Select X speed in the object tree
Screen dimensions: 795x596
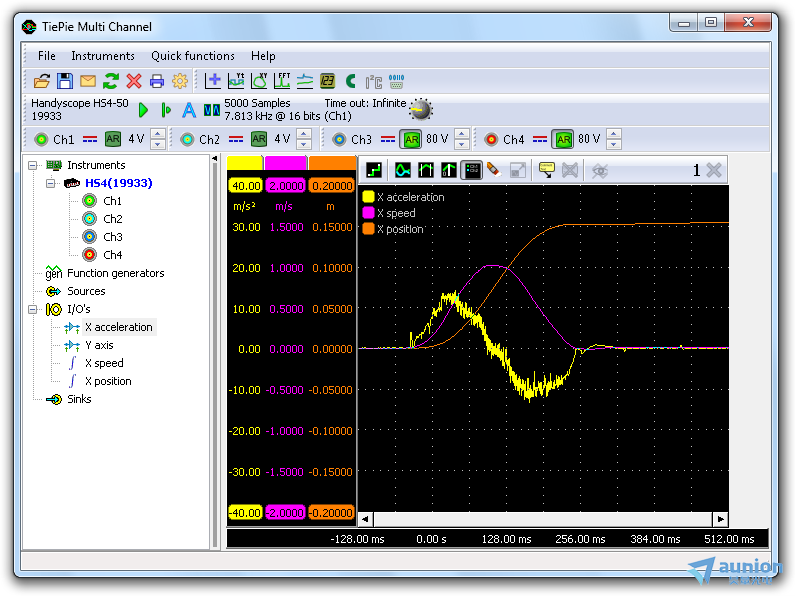click(104, 363)
